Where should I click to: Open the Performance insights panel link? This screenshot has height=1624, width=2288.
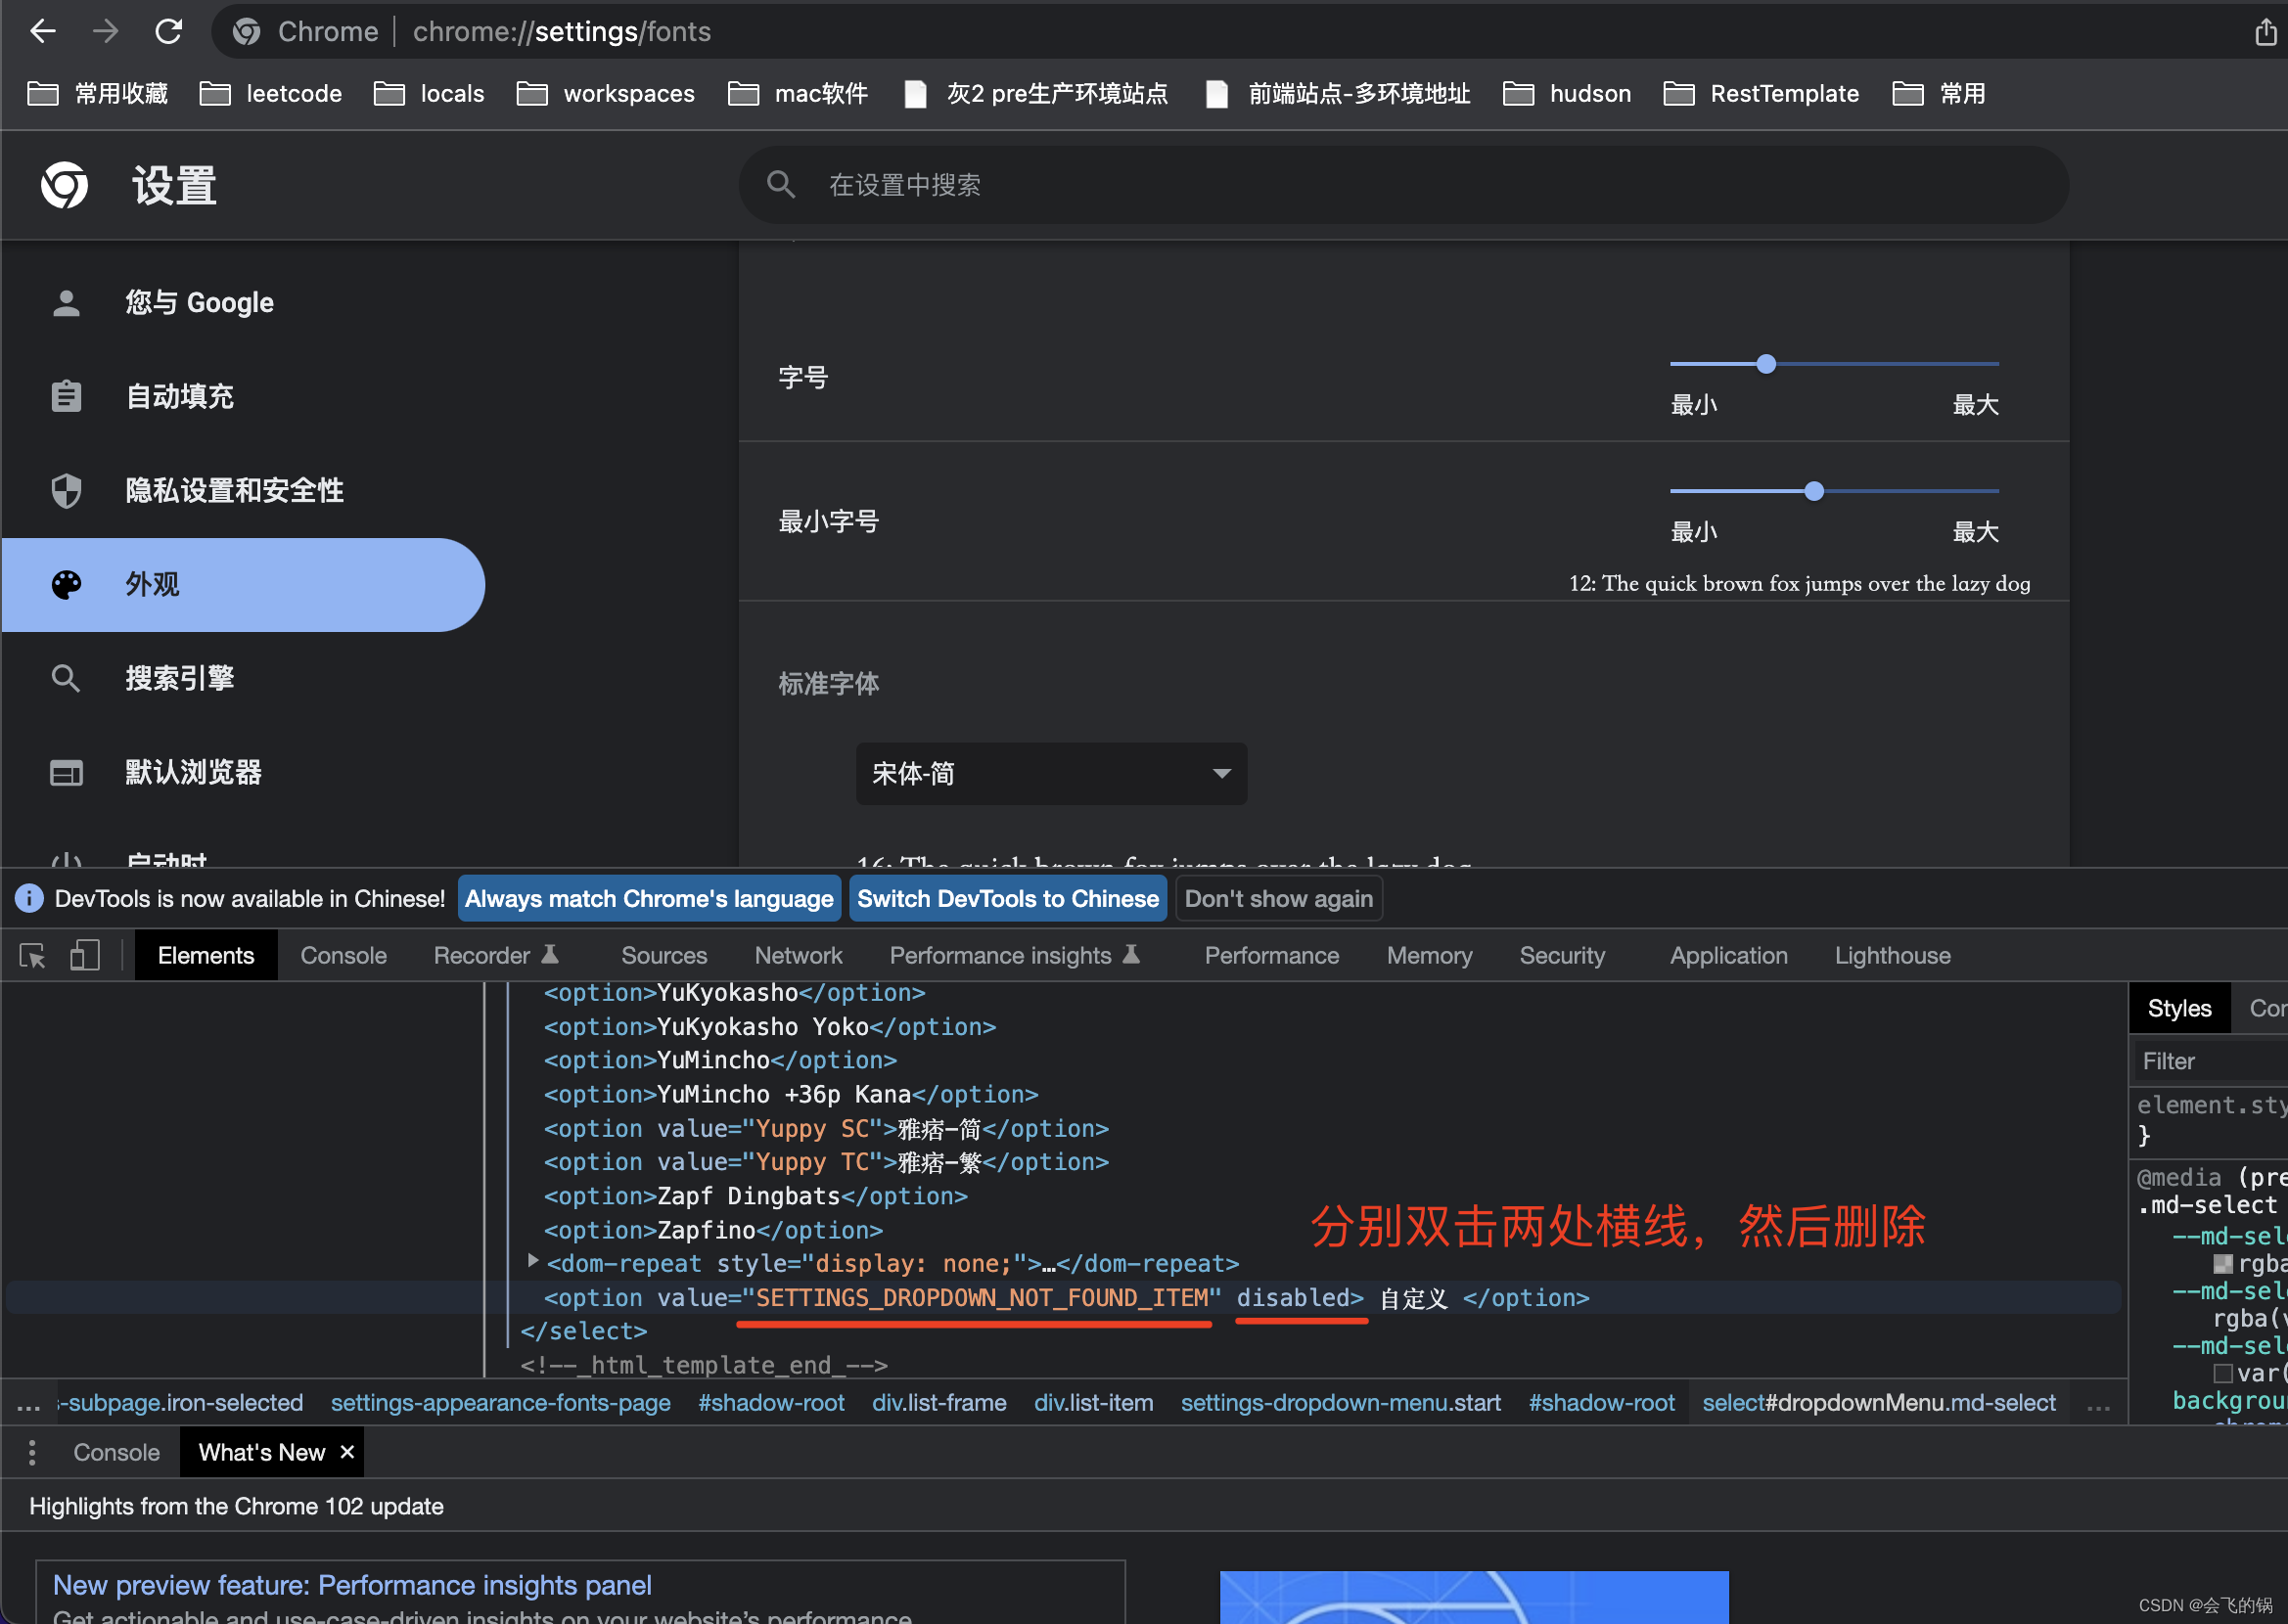pos(352,1585)
